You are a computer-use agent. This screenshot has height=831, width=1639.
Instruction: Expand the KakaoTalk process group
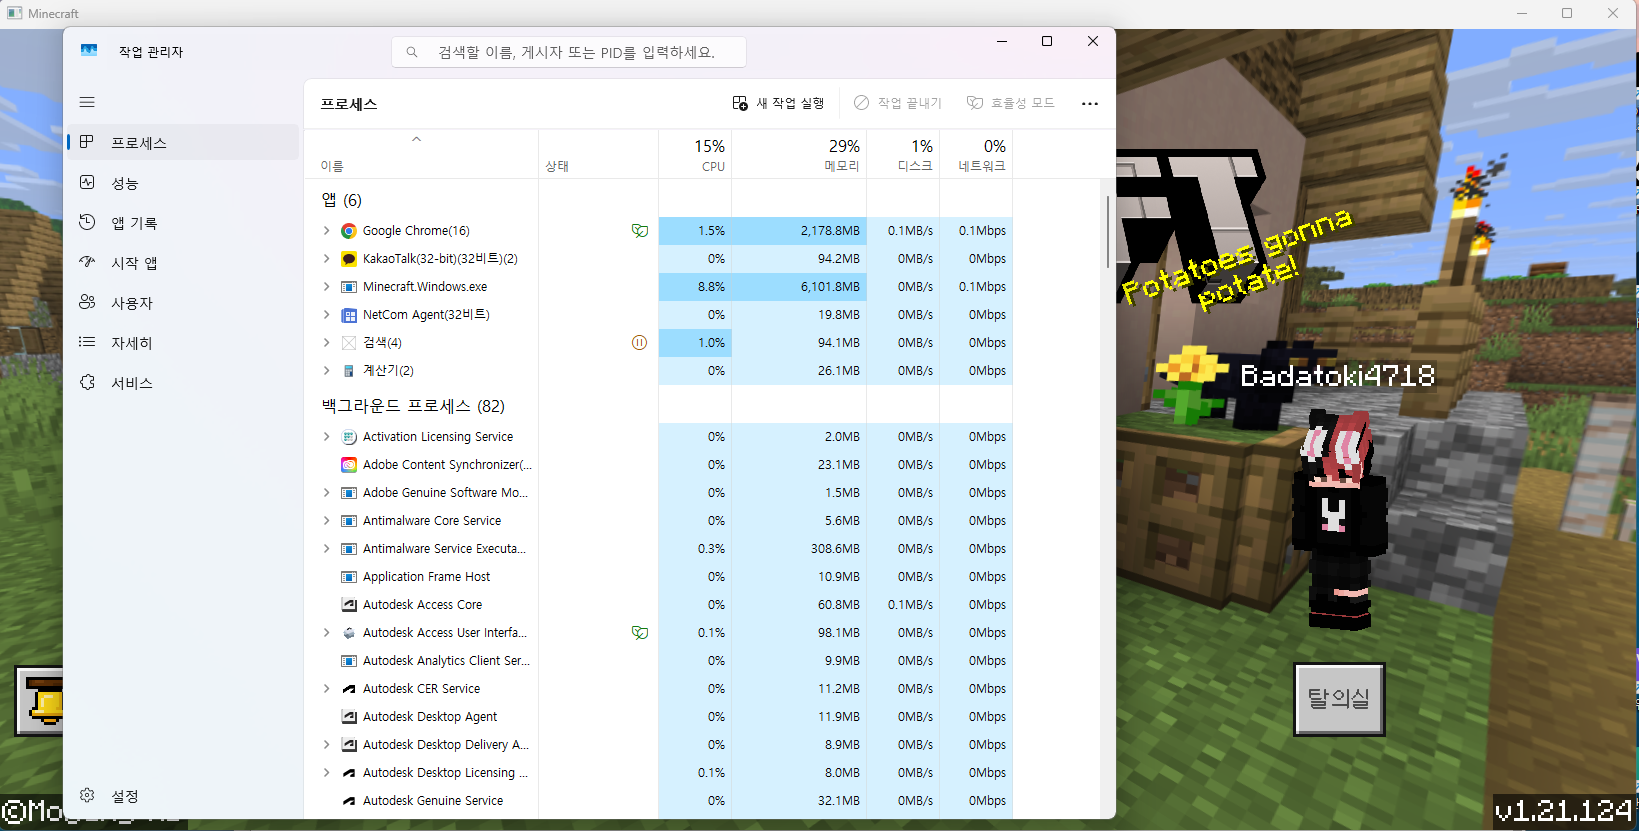pyautogui.click(x=326, y=259)
